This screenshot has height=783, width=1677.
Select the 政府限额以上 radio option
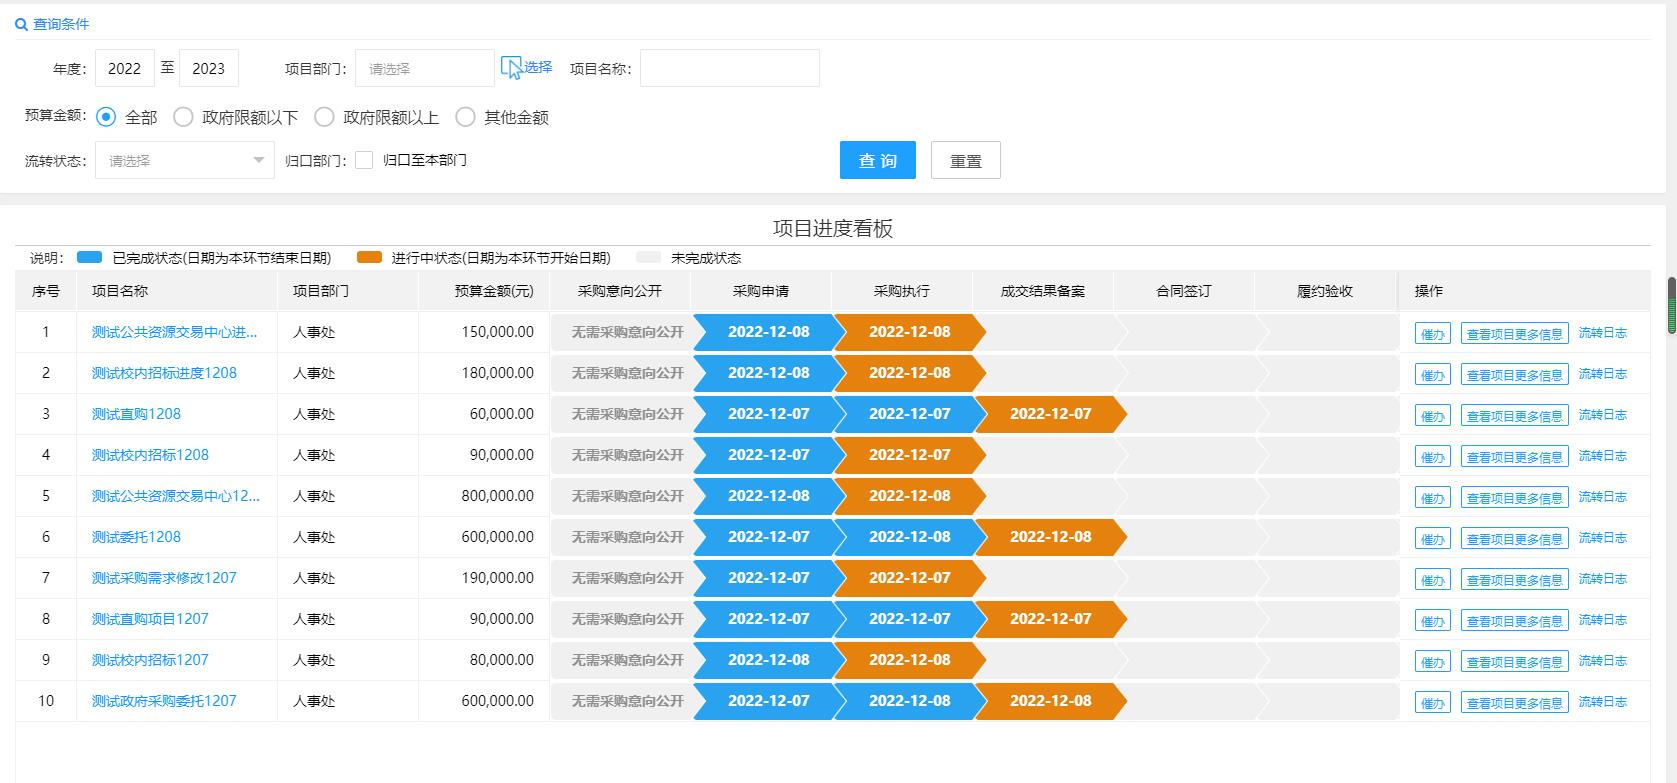[x=324, y=117]
